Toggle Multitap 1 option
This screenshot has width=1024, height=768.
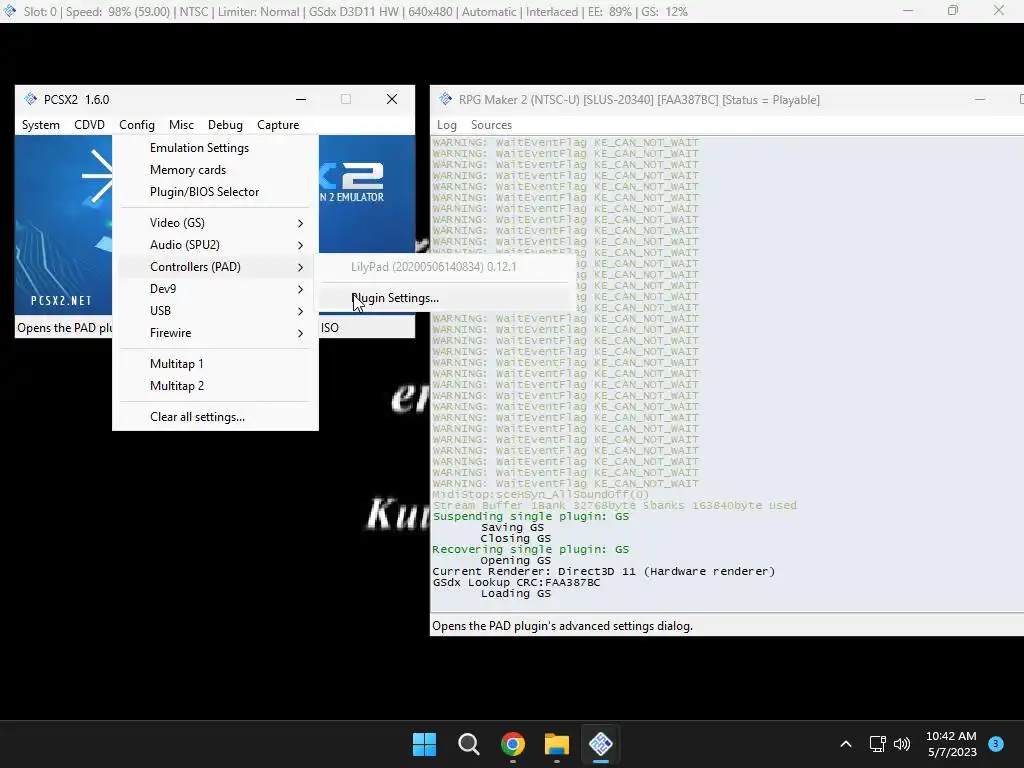coord(216,364)
